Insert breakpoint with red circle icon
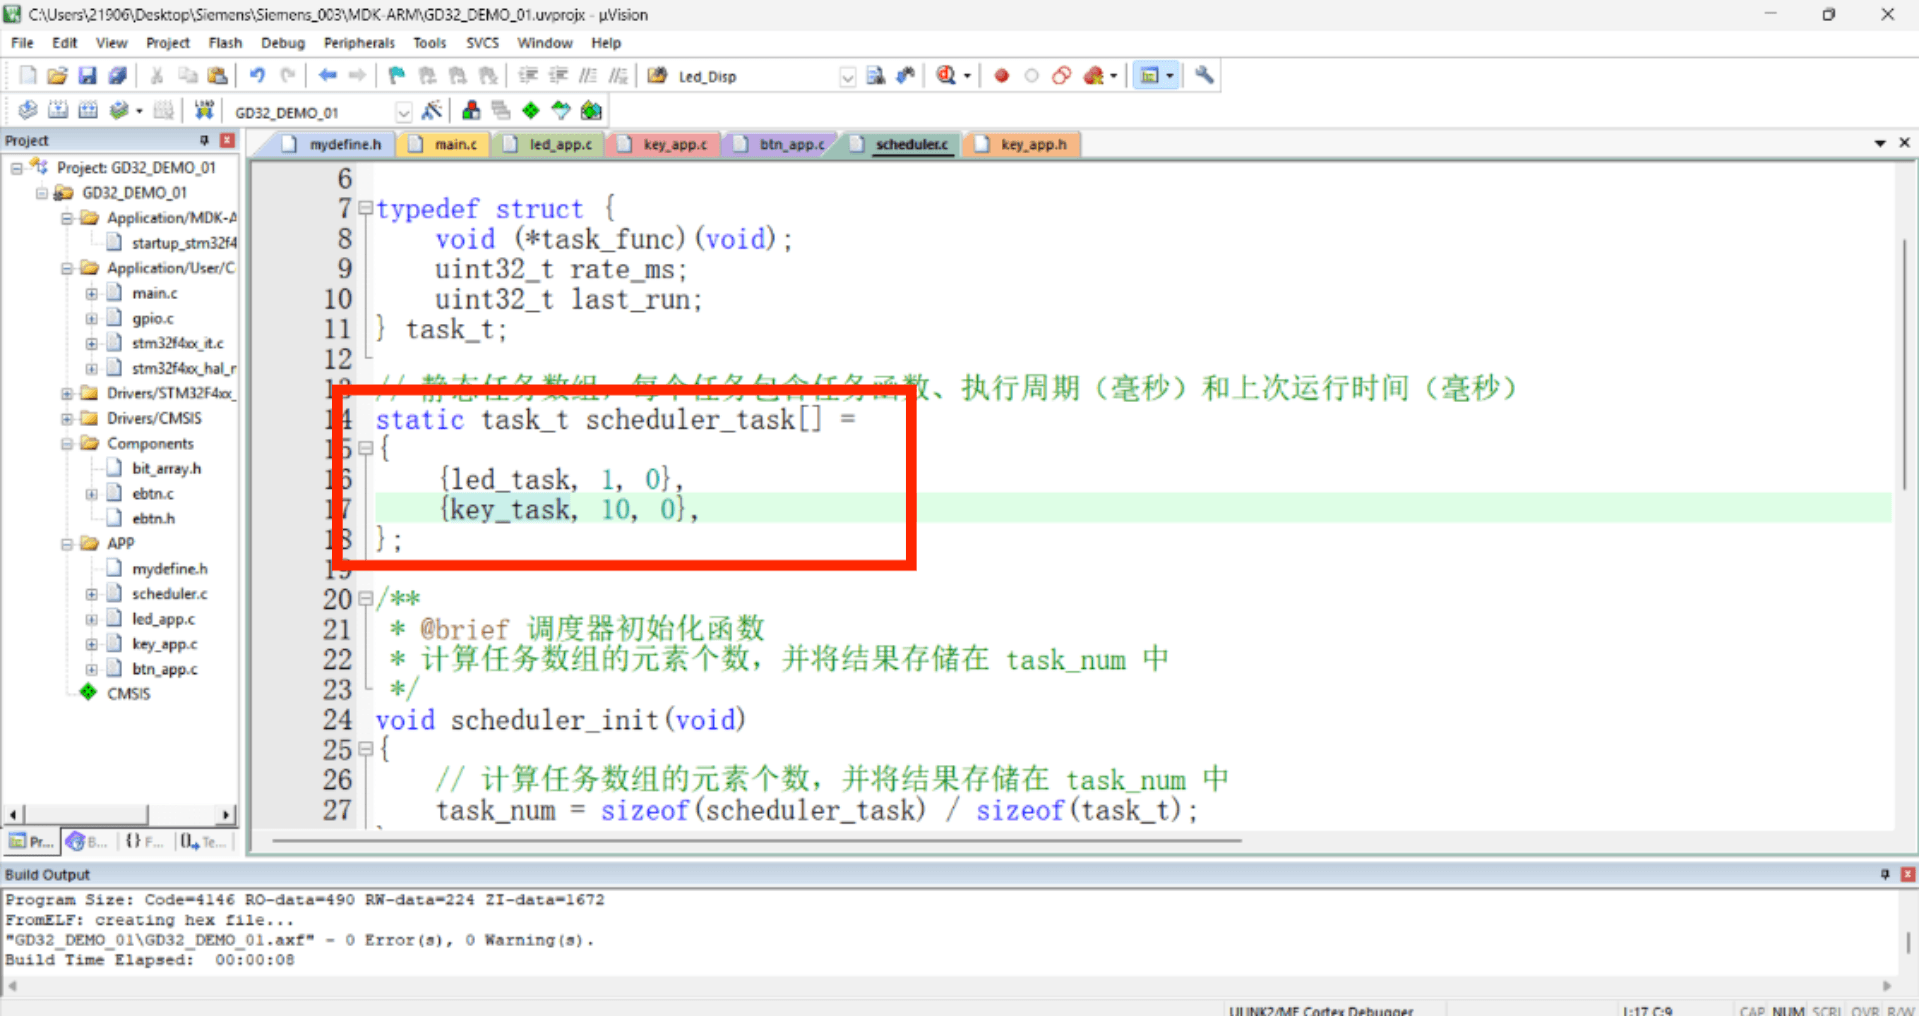 click(x=1001, y=76)
